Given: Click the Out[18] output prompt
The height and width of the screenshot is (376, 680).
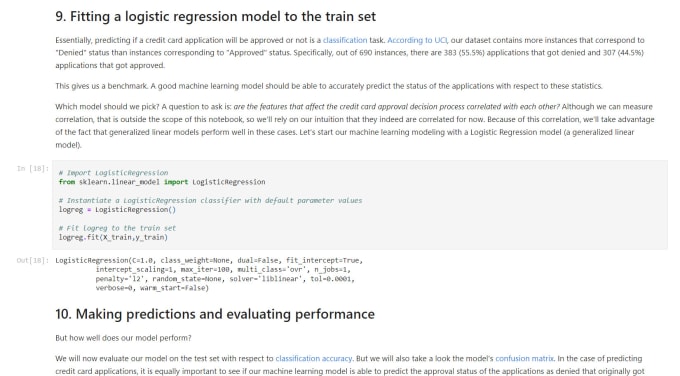Looking at the screenshot, I should [x=33, y=260].
